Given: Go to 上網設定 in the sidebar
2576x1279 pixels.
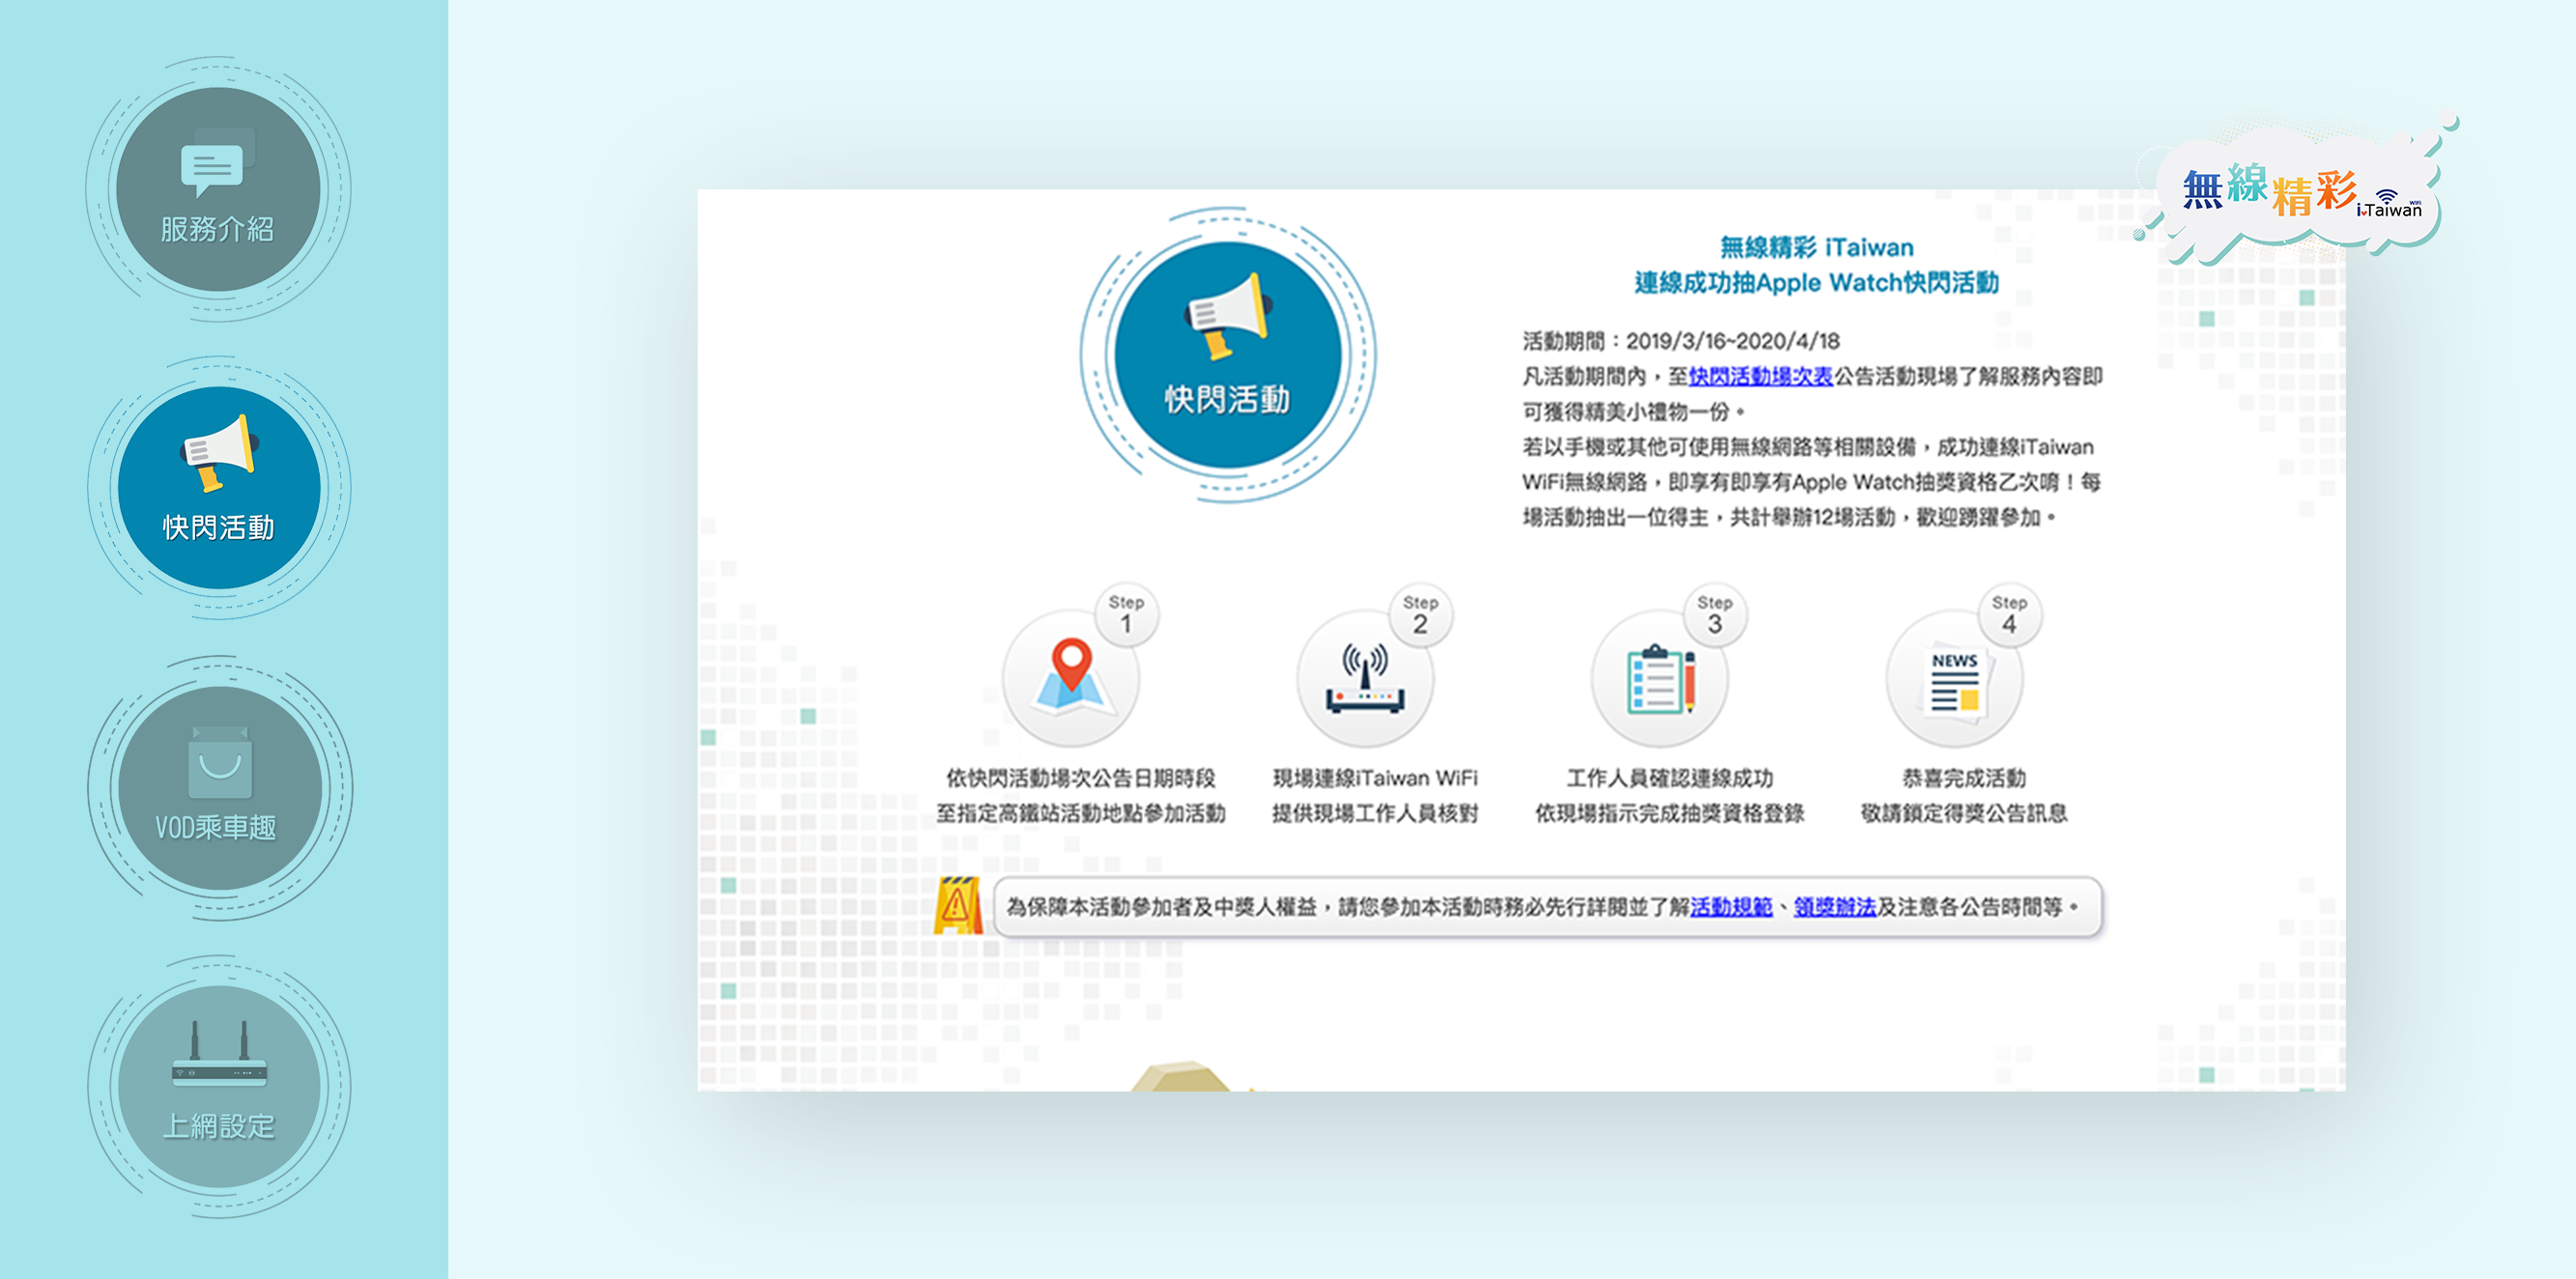Looking at the screenshot, I should point(218,1086).
